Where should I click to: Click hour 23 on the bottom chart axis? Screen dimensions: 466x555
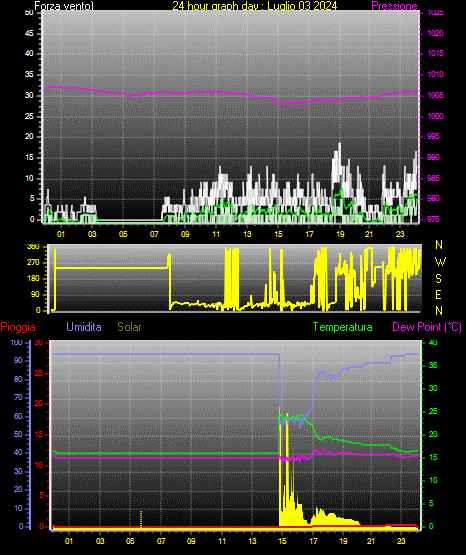click(401, 541)
